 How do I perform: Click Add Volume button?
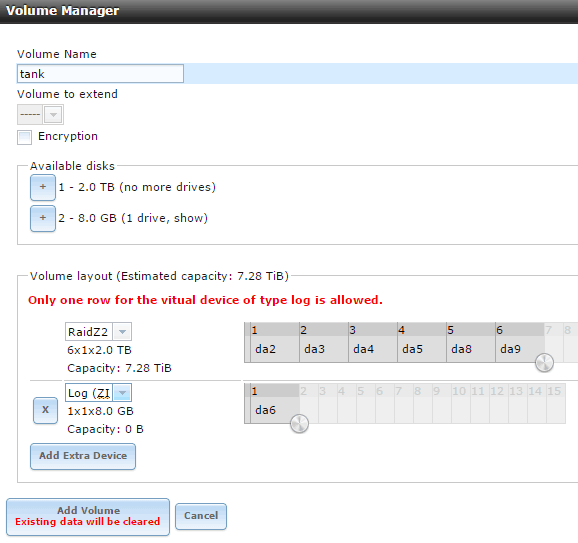88,516
